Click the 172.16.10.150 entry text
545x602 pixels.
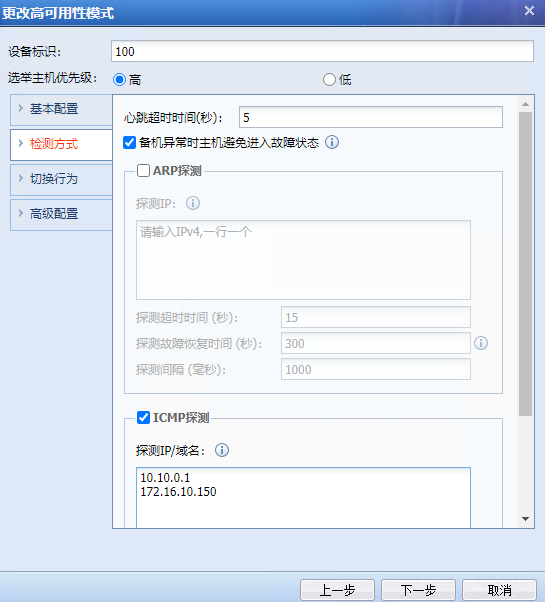(x=178, y=492)
